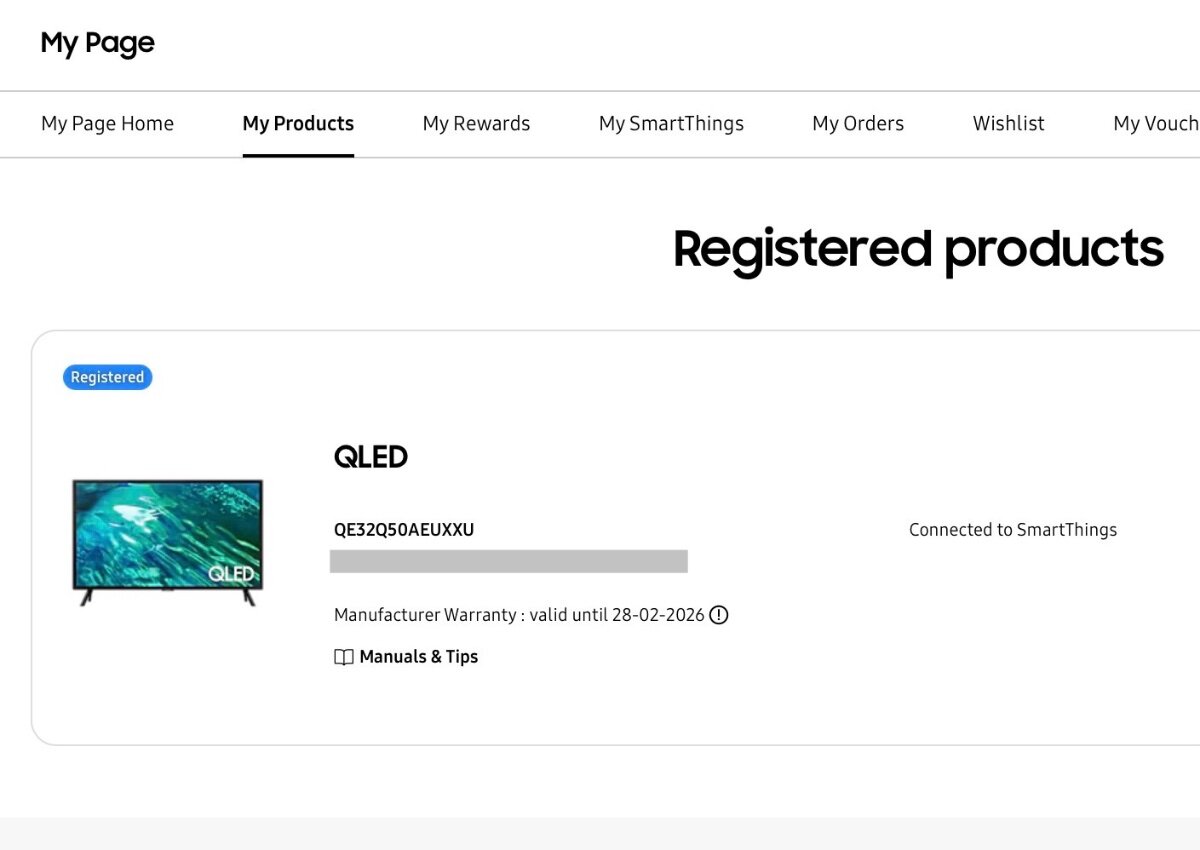Click the Manufacturer Warranty validity text
Image resolution: width=1200 pixels, height=850 pixels.
[x=519, y=615]
